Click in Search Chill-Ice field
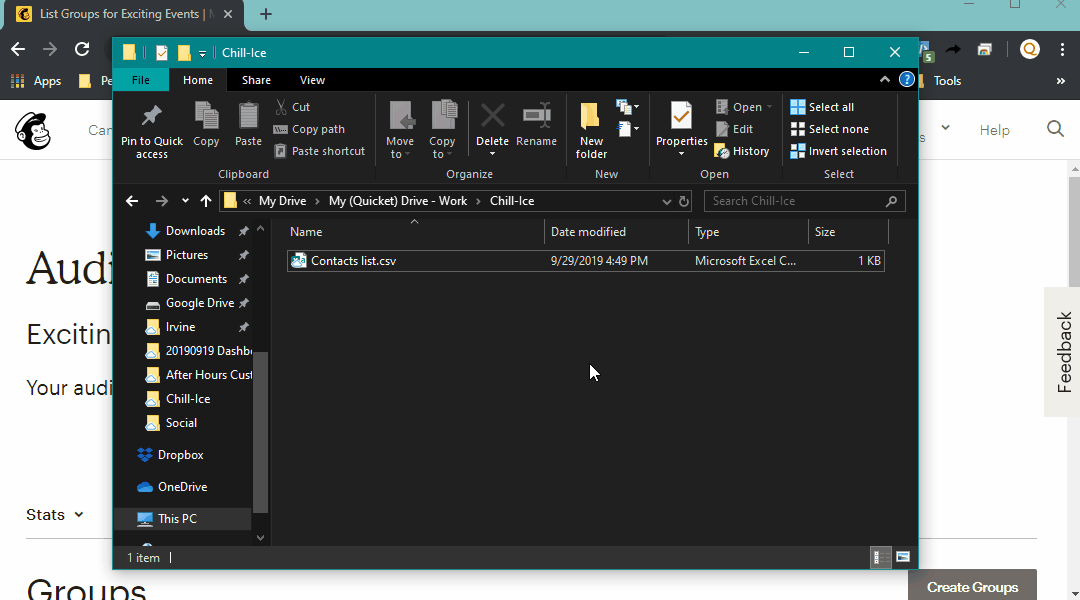The width and height of the screenshot is (1080, 600). click(x=804, y=201)
